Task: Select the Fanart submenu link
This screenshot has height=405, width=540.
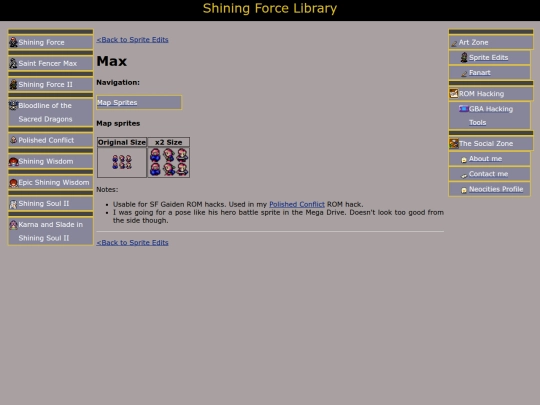Action: coord(480,73)
